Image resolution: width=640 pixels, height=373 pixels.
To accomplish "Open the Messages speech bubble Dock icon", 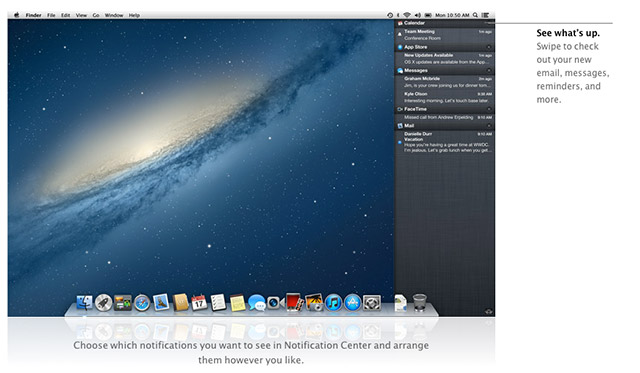I will (x=257, y=303).
